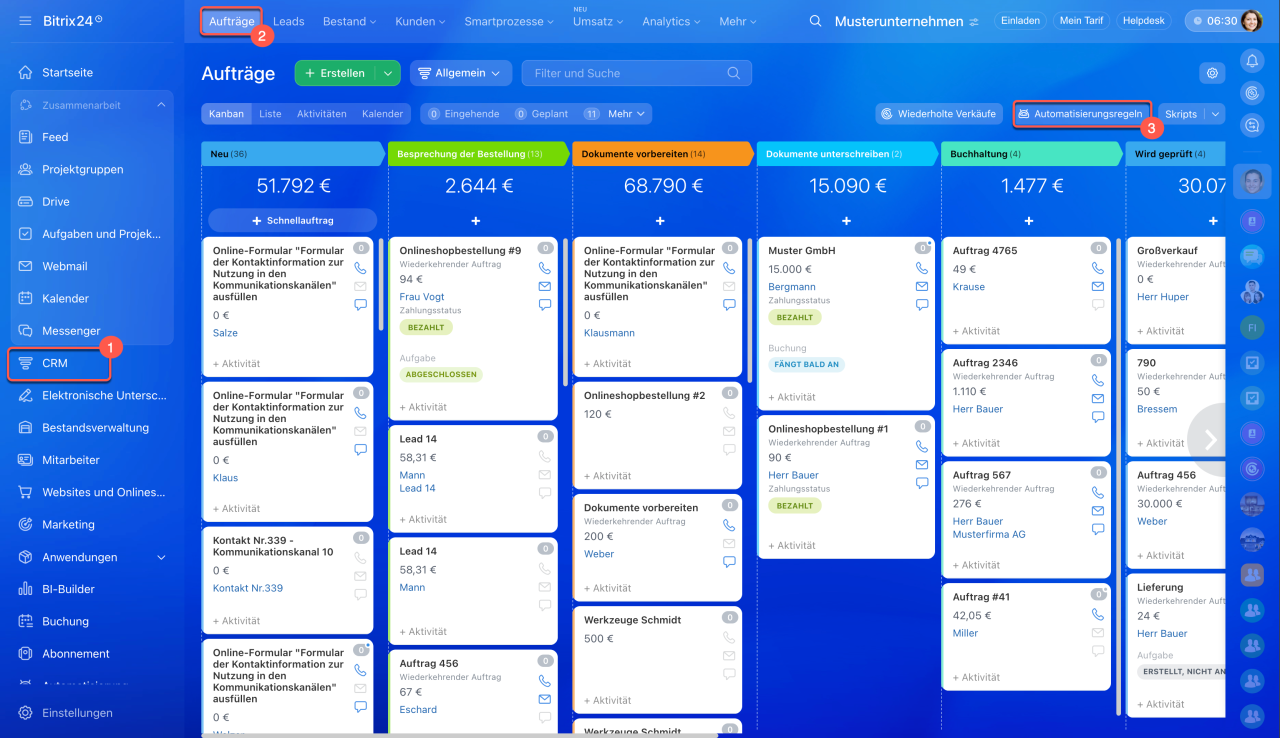Click the chat icon on Auftrag 567 card
Viewport: 1280px width, 738px height.
[1098, 529]
